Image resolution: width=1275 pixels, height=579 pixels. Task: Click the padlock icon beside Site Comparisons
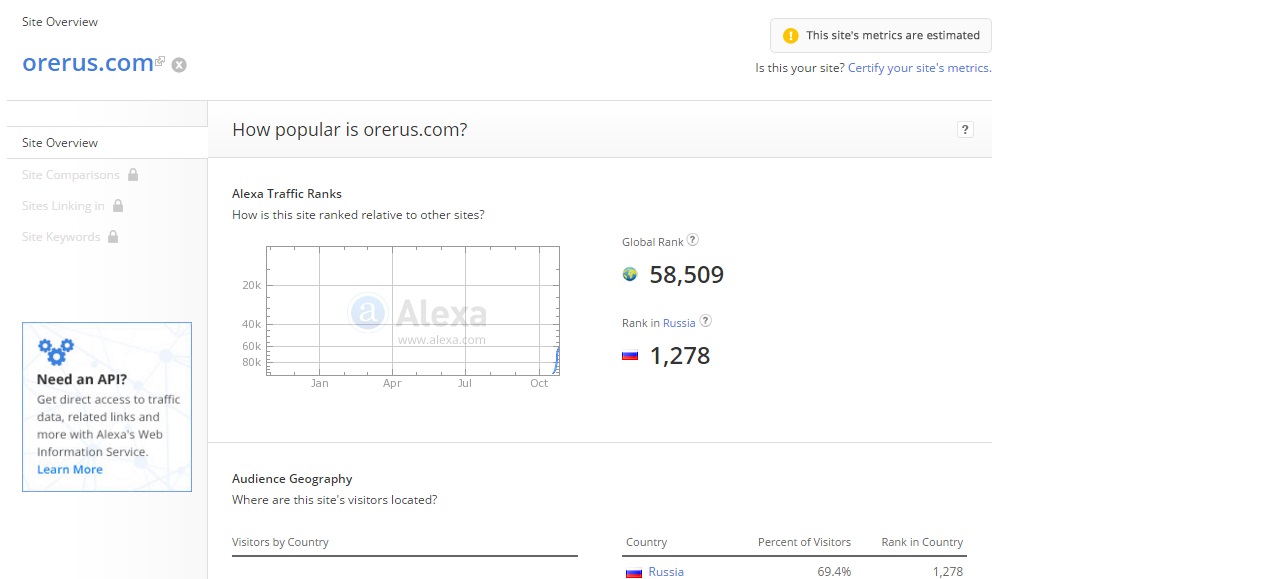click(x=133, y=175)
